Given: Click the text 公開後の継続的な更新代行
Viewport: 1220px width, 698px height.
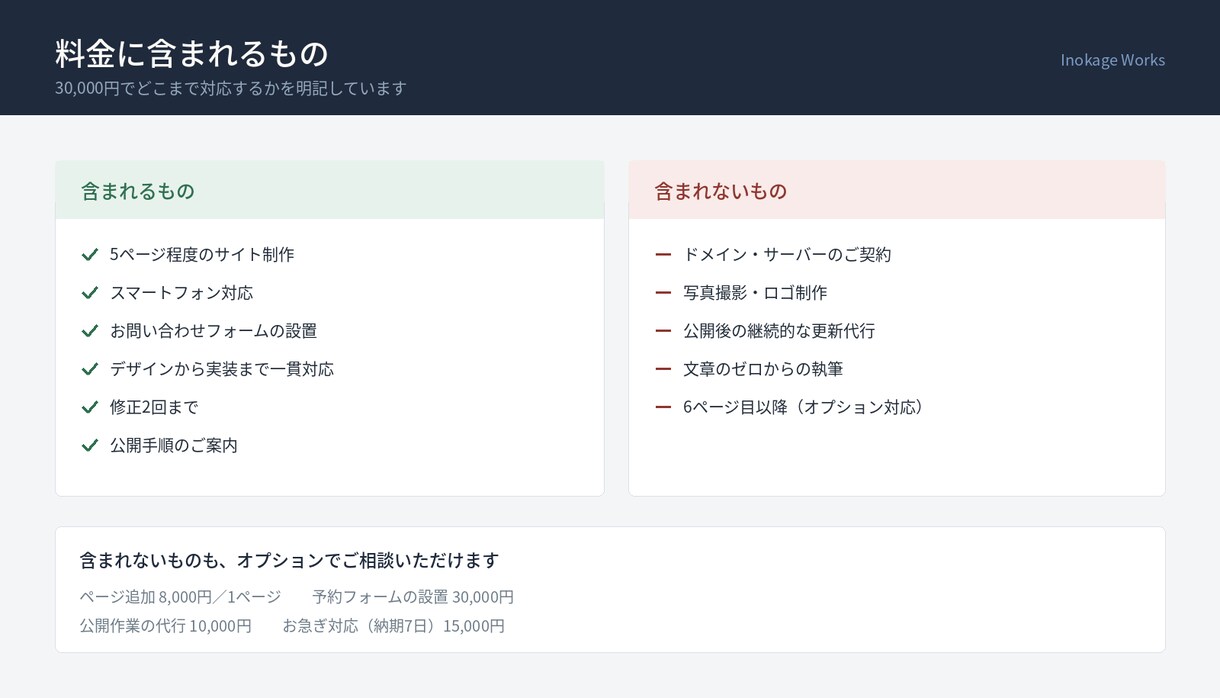Looking at the screenshot, I should (779, 330).
